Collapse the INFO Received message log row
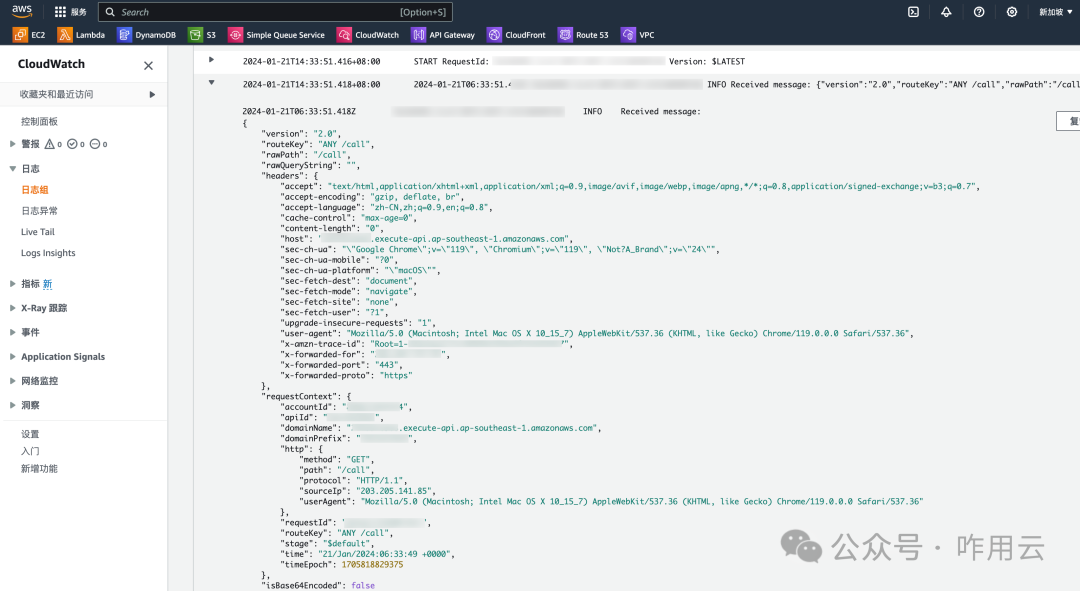 pos(211,83)
